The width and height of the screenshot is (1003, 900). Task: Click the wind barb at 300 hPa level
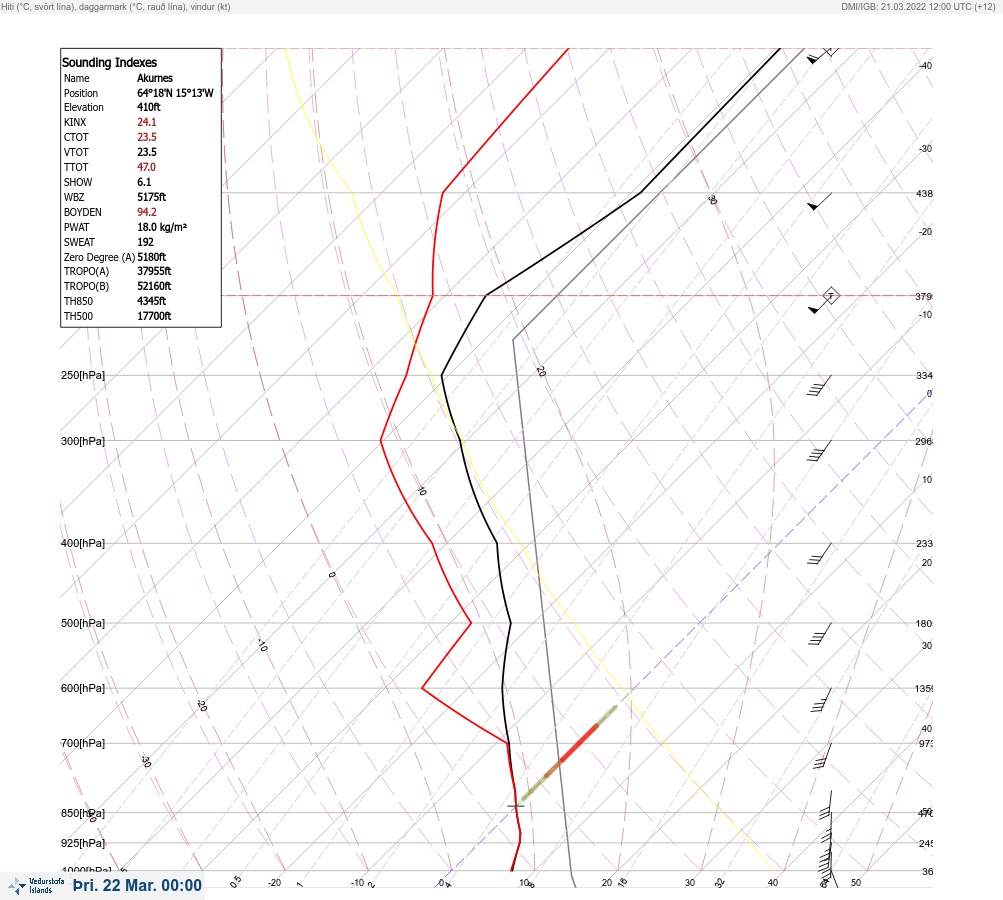(x=819, y=450)
